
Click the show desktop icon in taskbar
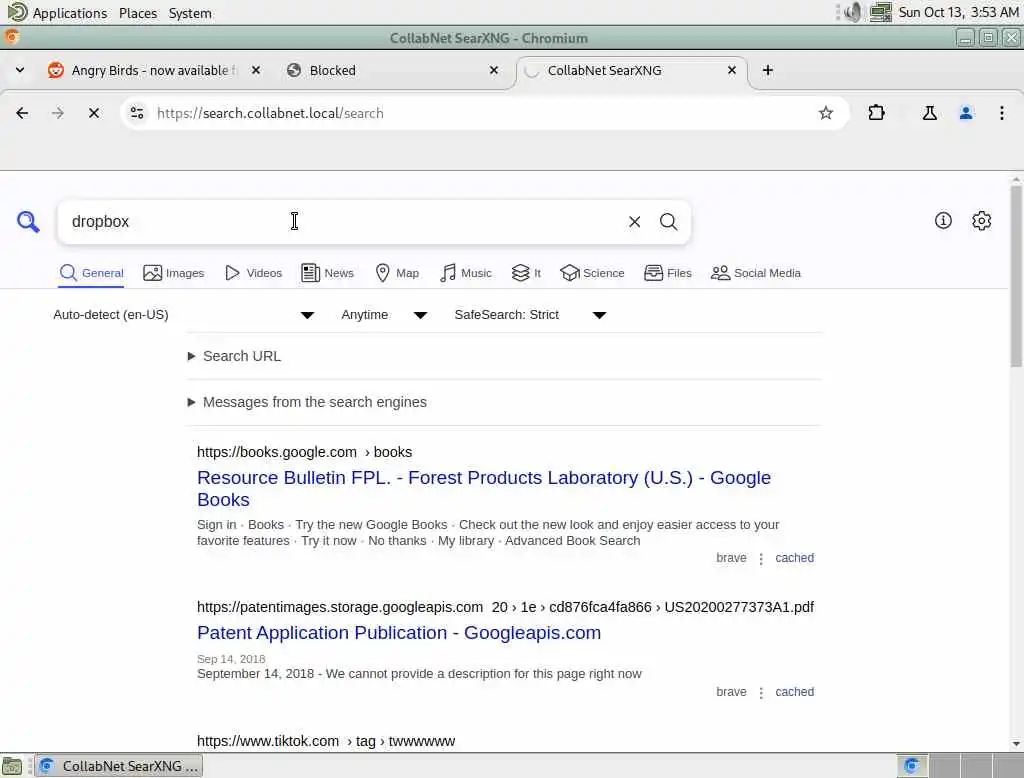pos(12,766)
